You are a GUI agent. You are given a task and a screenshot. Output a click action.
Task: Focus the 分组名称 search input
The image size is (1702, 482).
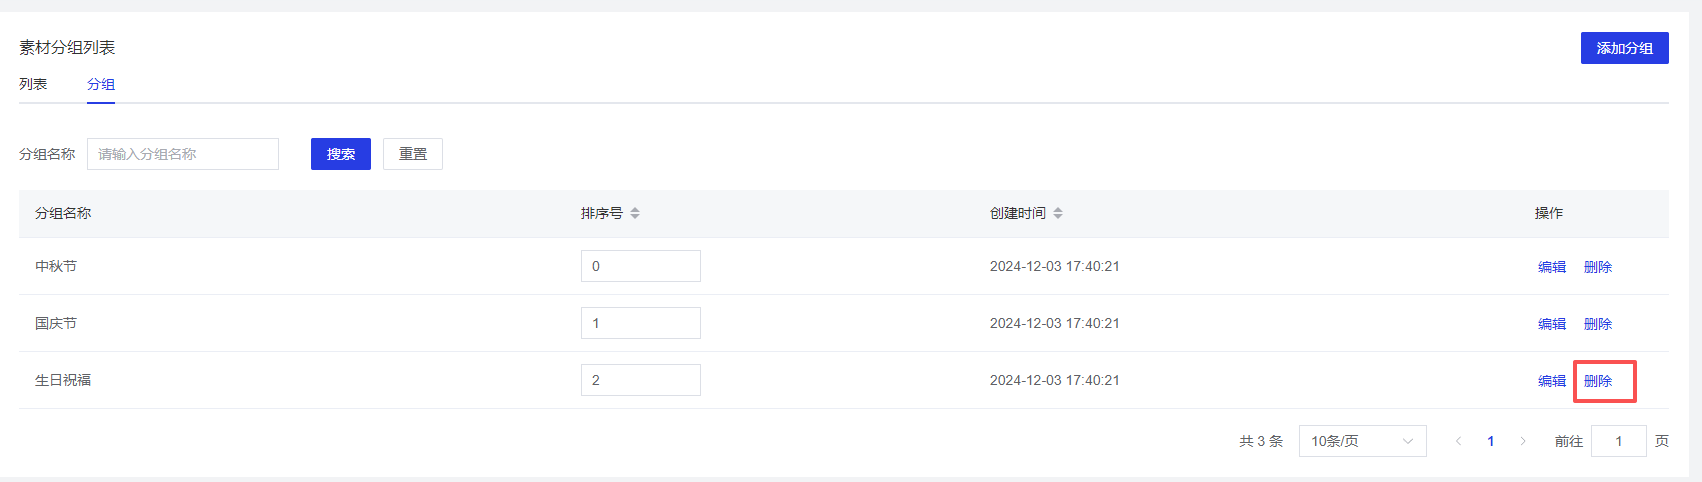(183, 154)
